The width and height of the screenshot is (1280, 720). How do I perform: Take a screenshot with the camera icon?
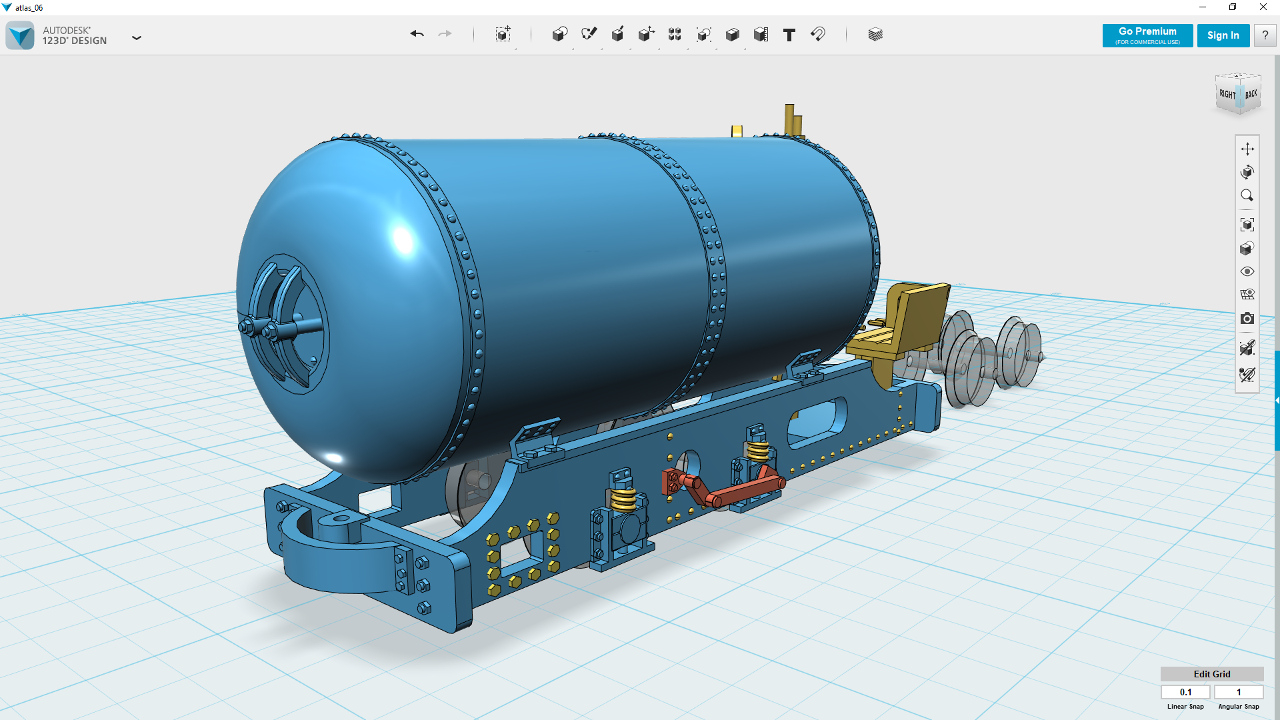pos(1247,319)
